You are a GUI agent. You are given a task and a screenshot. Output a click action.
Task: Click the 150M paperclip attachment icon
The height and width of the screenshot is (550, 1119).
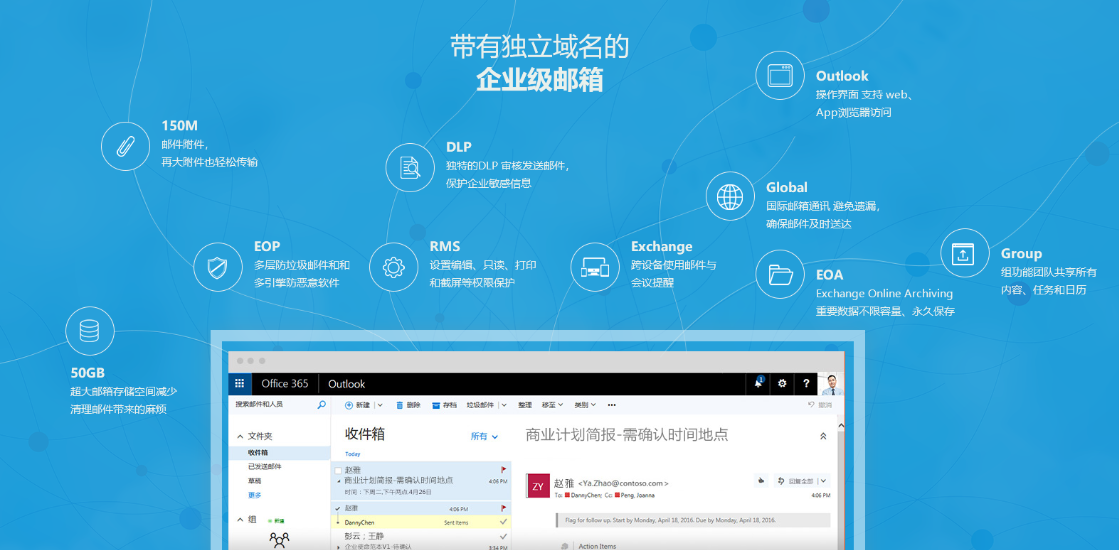coord(124,146)
